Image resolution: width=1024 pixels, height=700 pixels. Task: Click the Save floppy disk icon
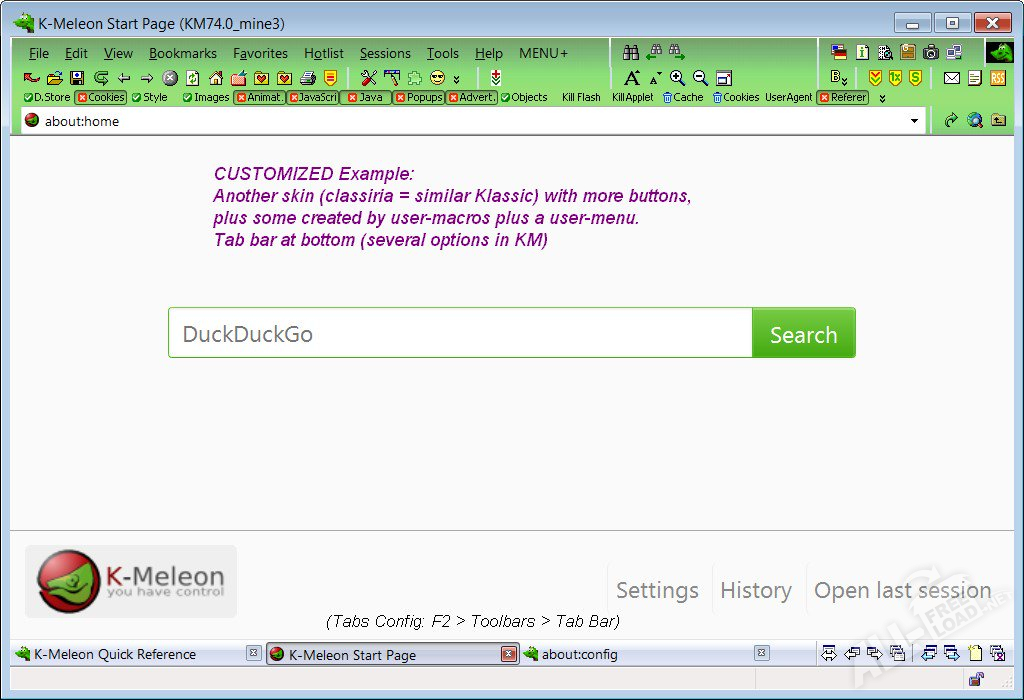coord(77,78)
